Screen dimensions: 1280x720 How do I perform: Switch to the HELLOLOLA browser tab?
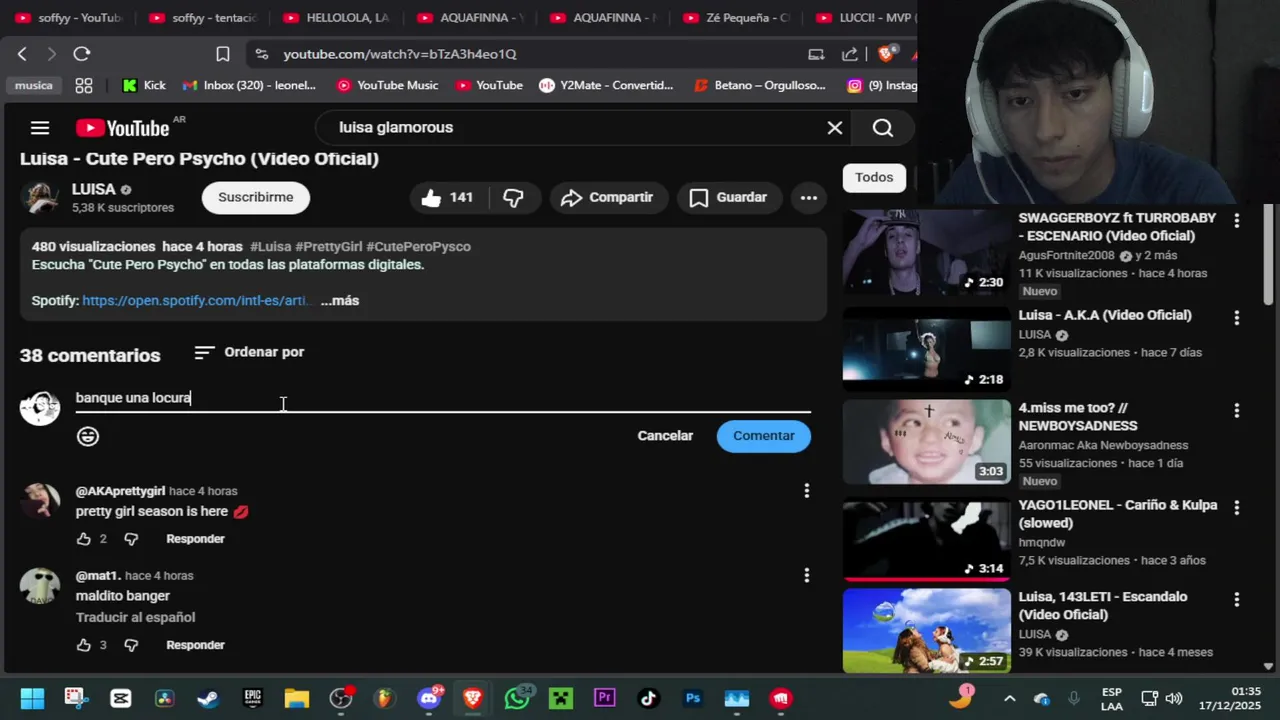337,18
